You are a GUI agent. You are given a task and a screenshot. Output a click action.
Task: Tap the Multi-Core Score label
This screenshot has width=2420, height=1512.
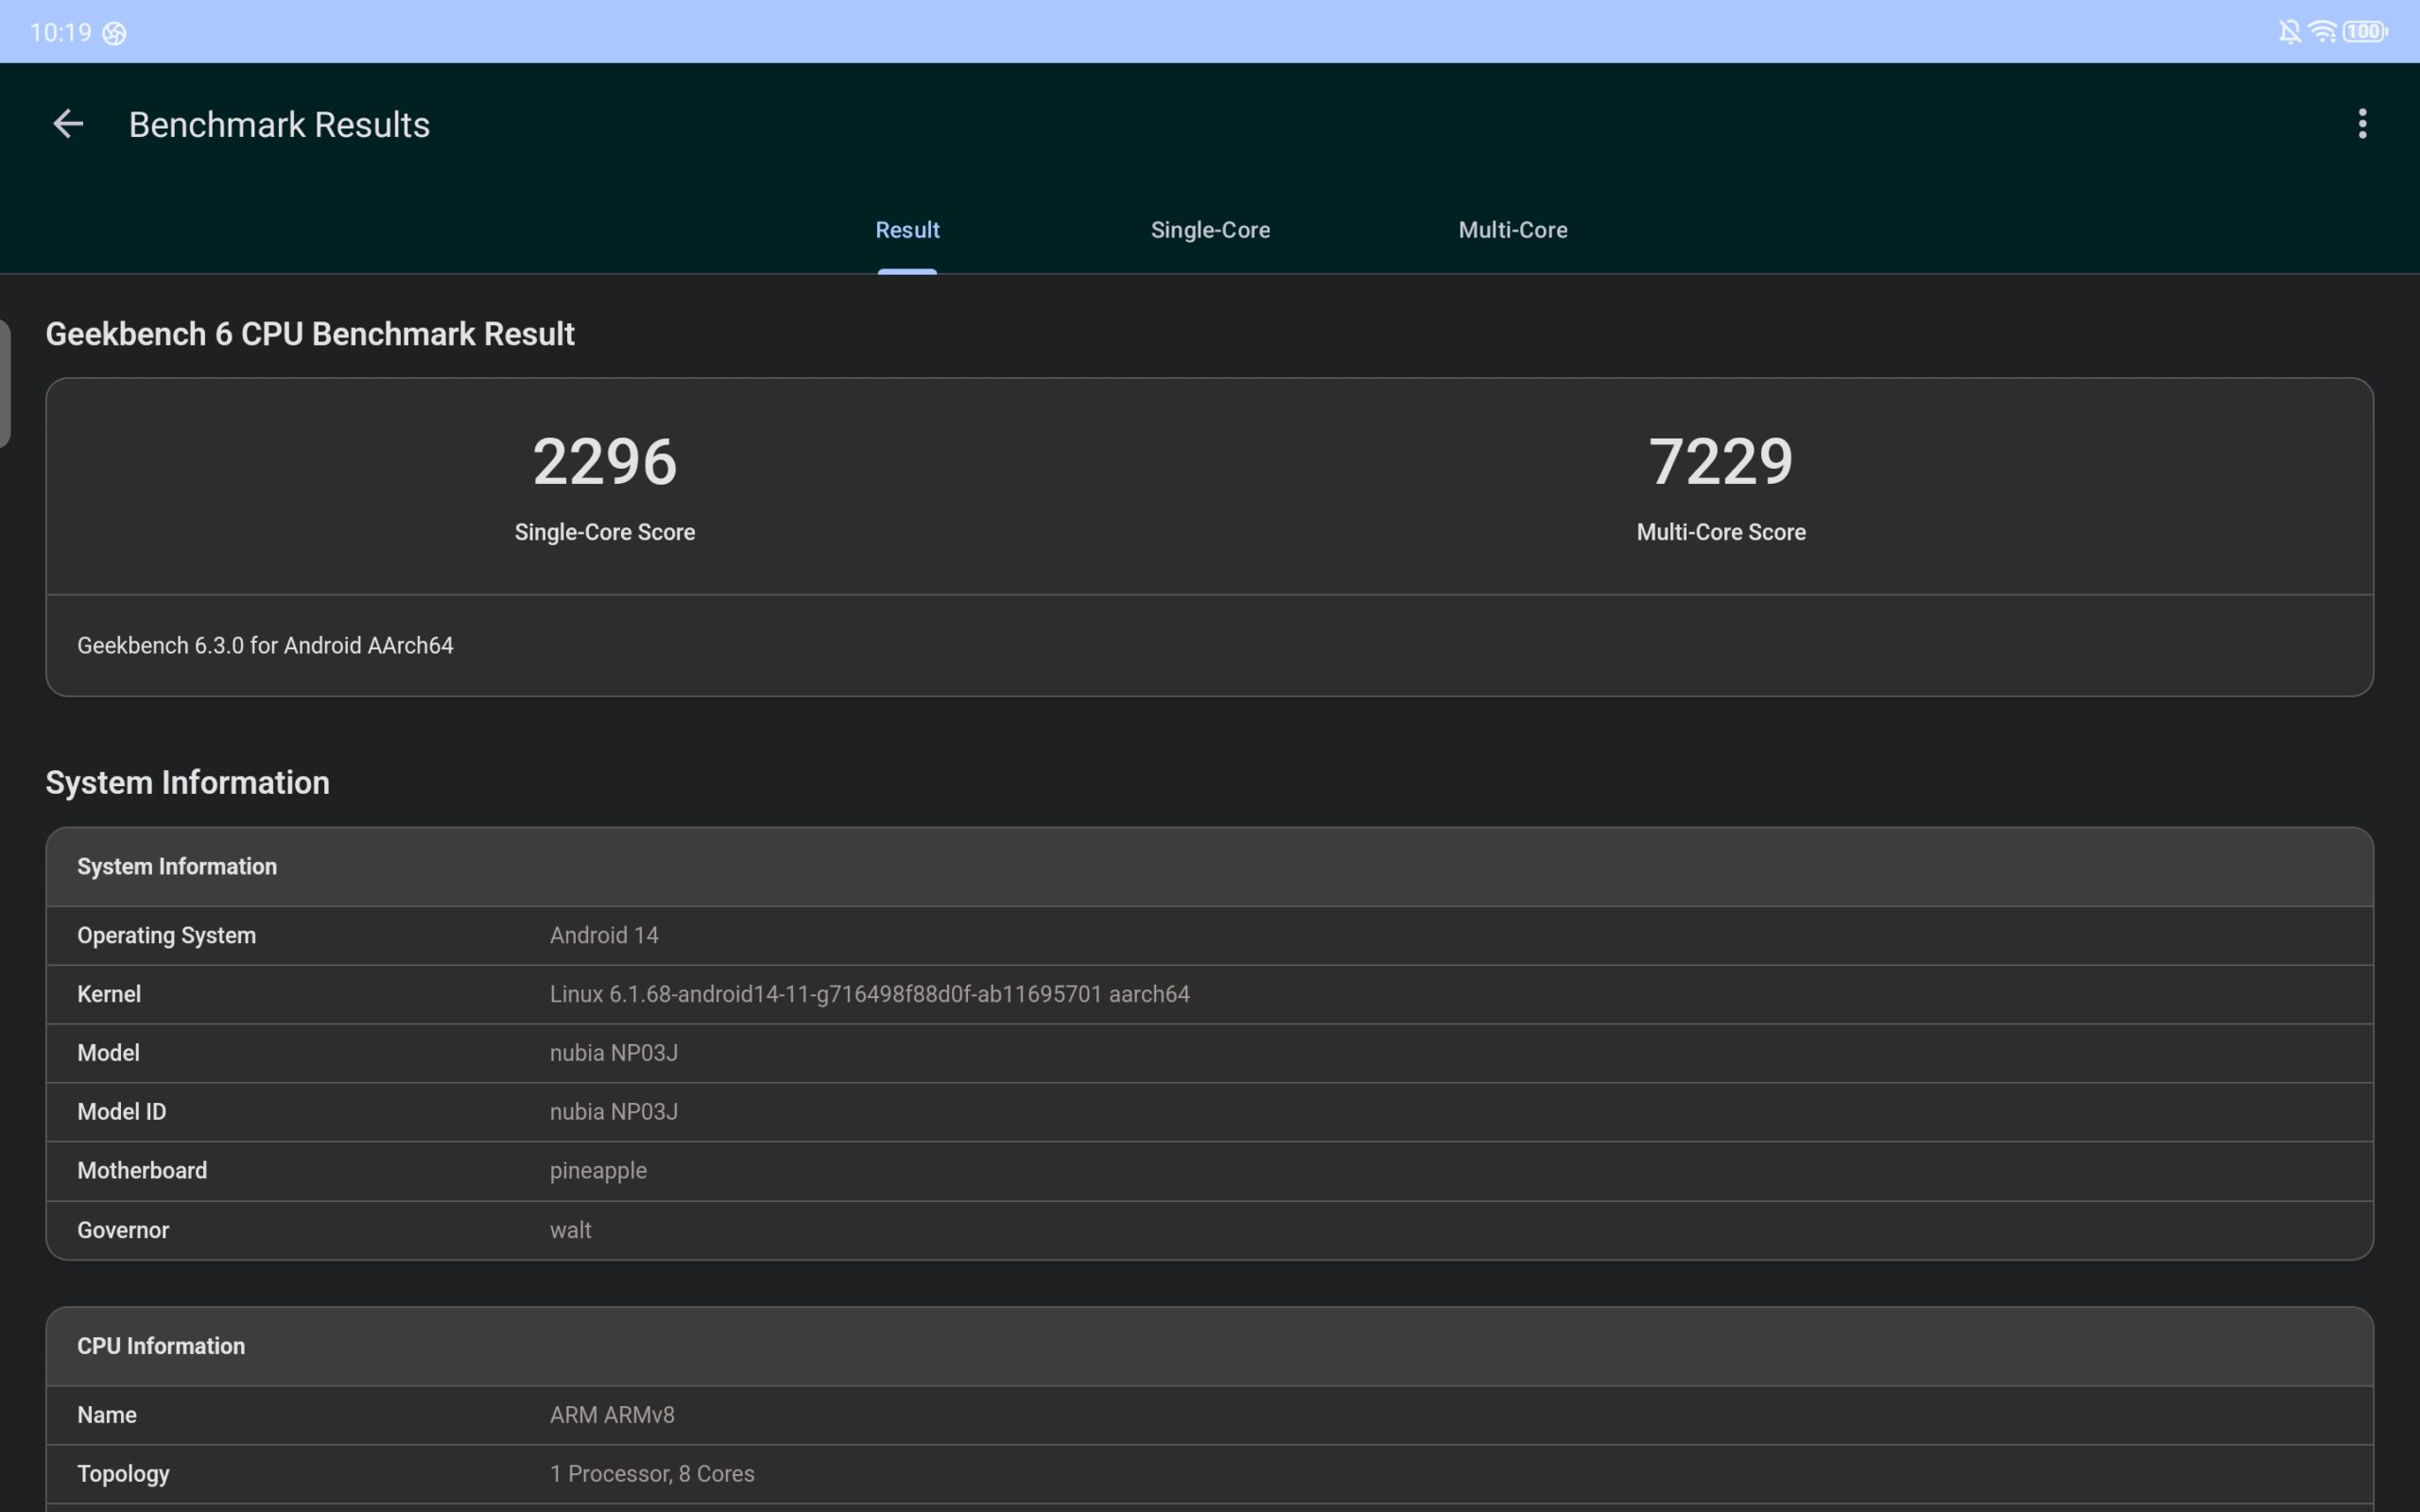click(1720, 532)
